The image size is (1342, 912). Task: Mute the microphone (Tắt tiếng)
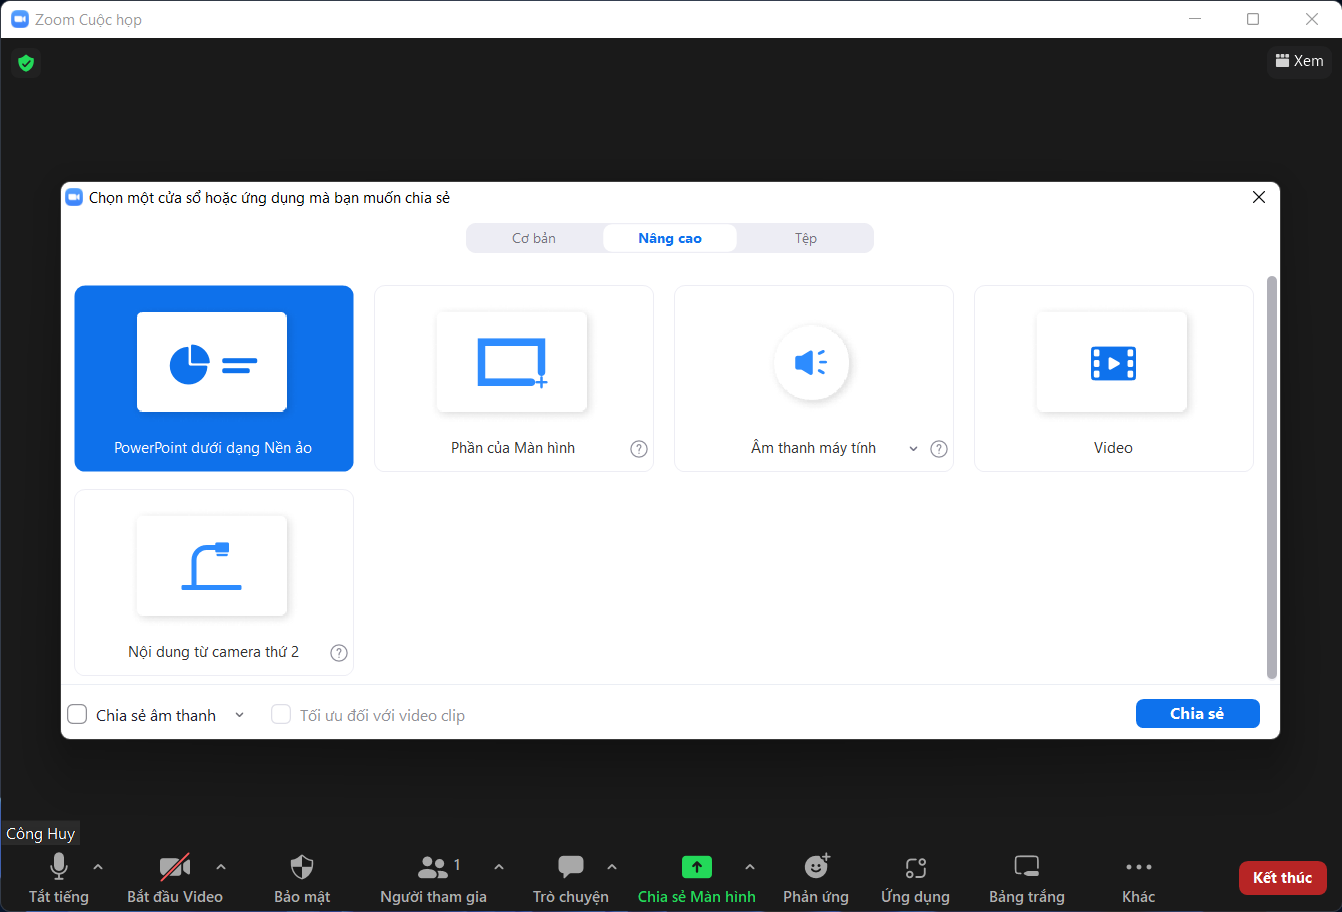(x=58, y=877)
